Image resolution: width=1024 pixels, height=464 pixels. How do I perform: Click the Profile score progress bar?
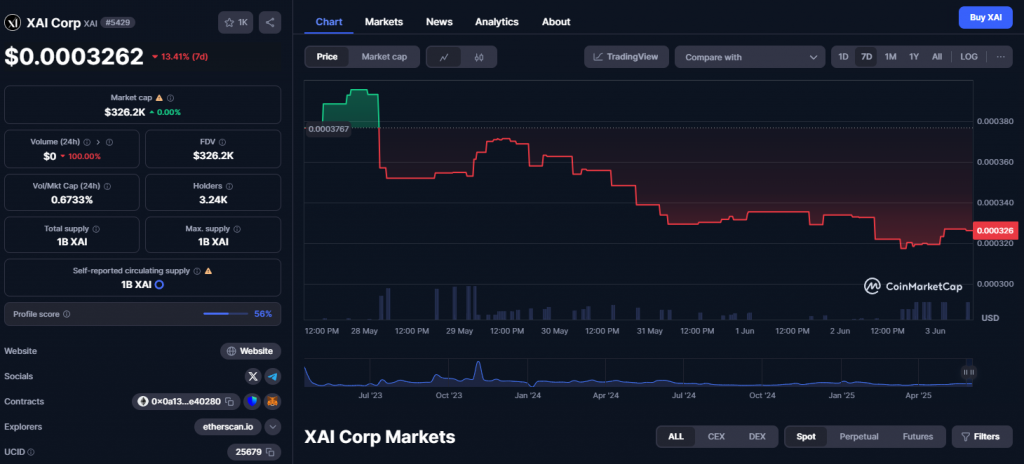[225, 314]
